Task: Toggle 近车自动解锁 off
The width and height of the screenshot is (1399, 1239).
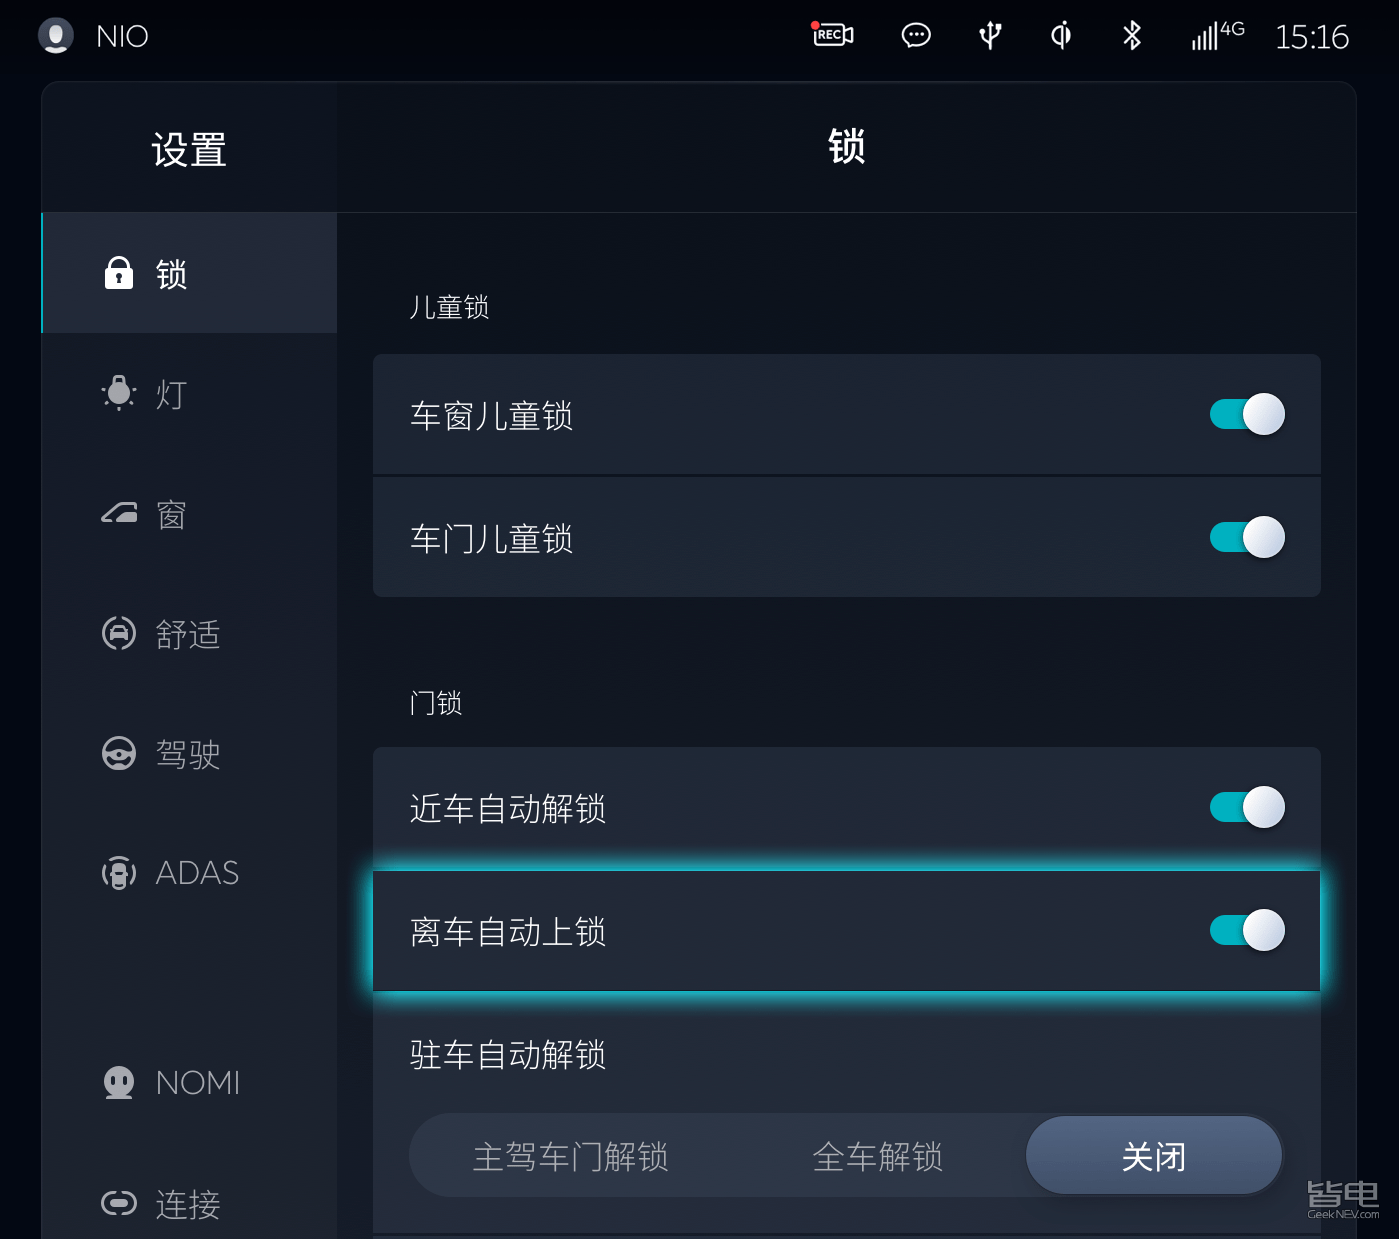Action: [1247, 807]
